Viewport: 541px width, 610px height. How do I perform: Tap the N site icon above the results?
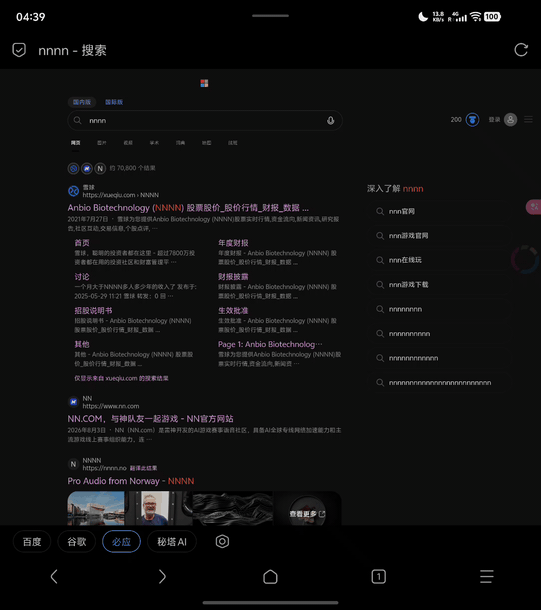click(x=100, y=168)
